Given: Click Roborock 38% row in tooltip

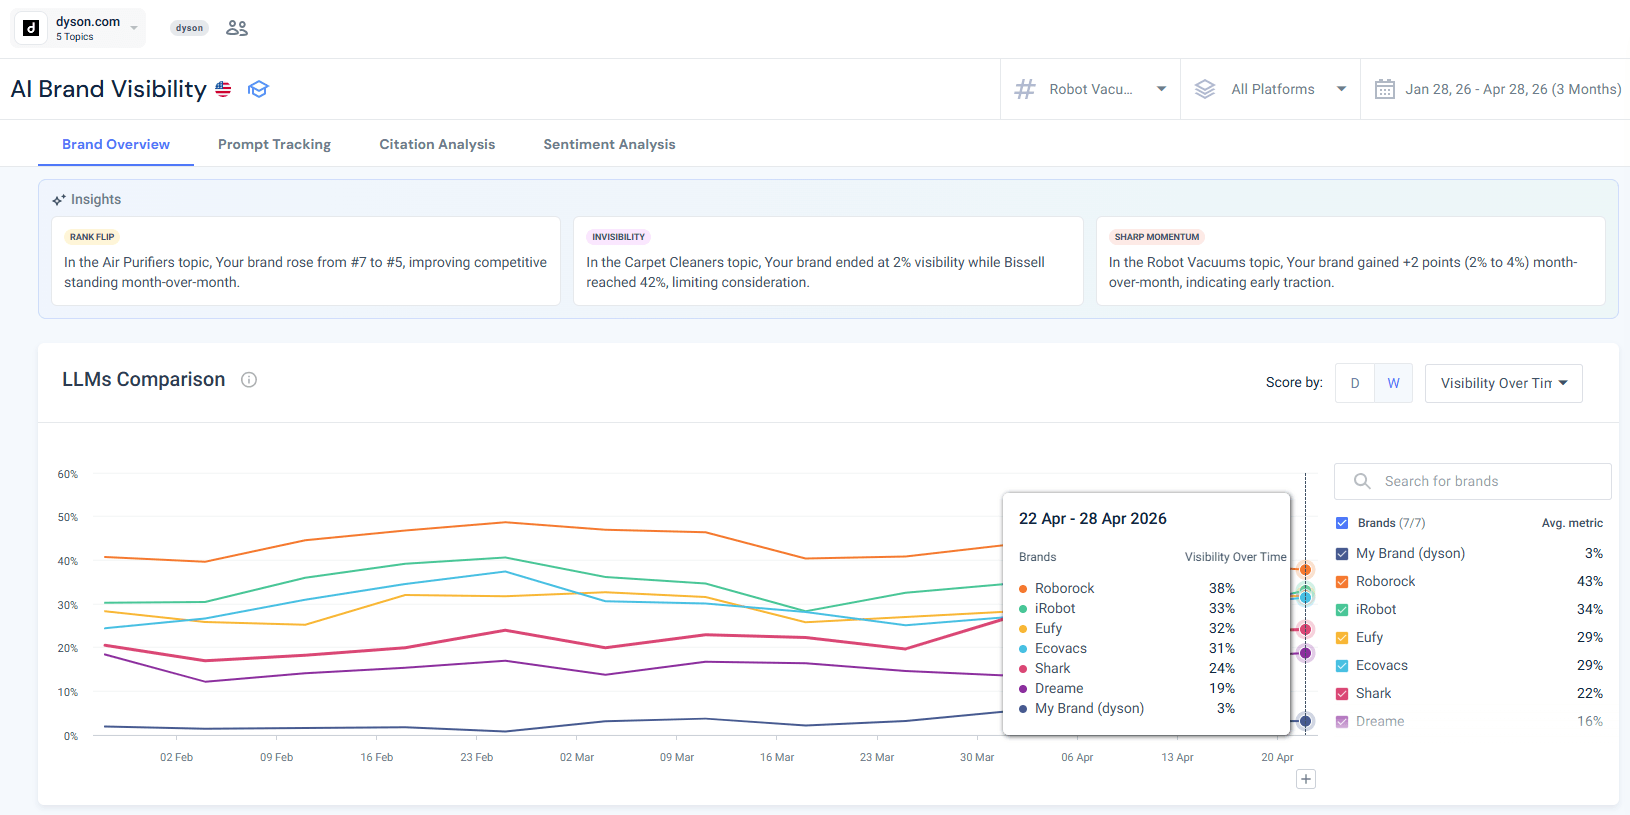Looking at the screenshot, I should point(1127,588).
